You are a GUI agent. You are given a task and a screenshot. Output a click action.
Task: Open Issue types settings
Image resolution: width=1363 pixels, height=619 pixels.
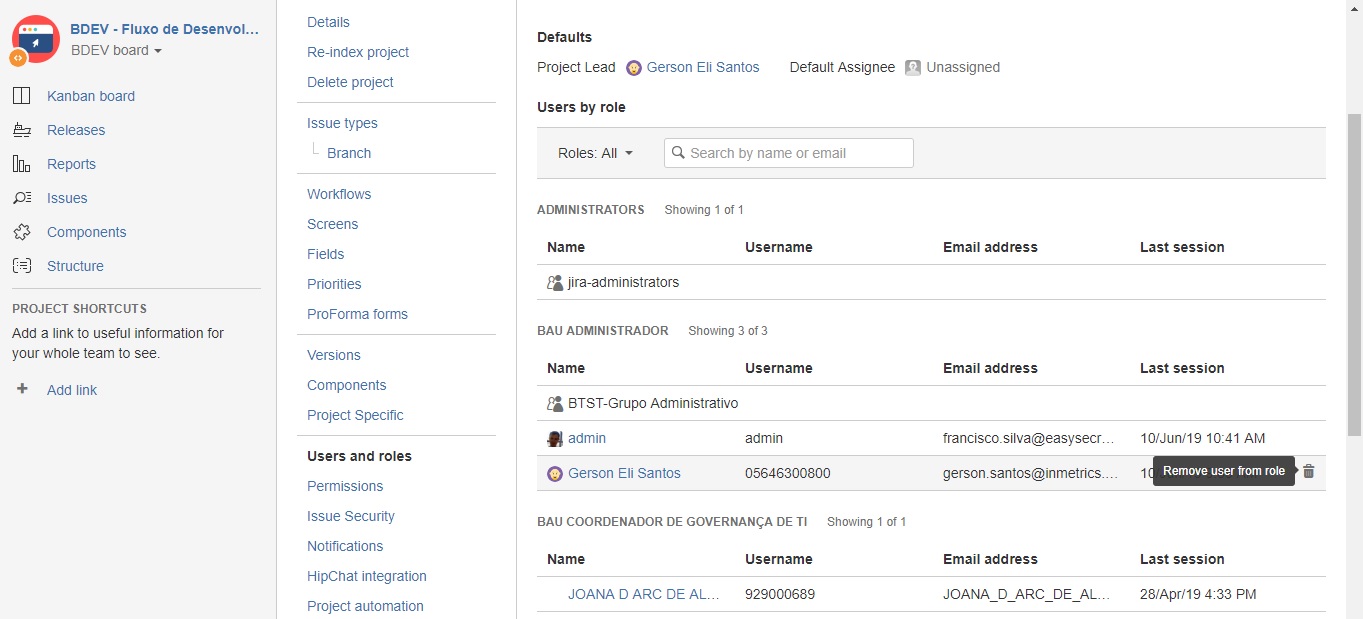click(x=342, y=123)
